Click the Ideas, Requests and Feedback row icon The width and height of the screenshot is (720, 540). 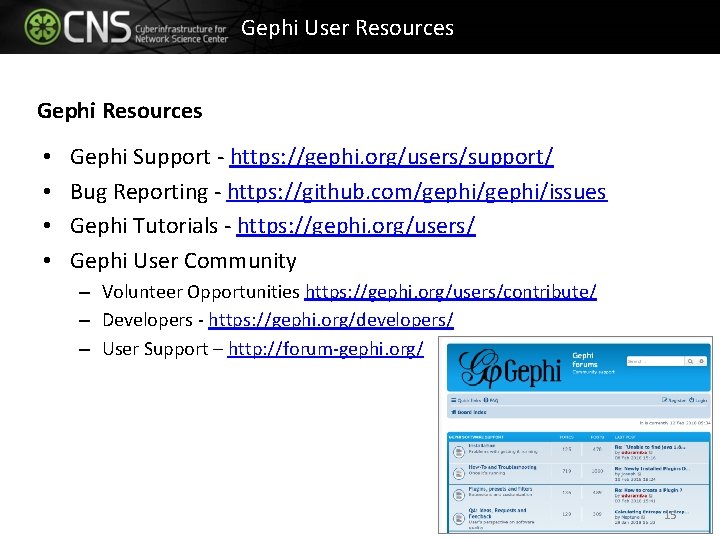[x=458, y=518]
